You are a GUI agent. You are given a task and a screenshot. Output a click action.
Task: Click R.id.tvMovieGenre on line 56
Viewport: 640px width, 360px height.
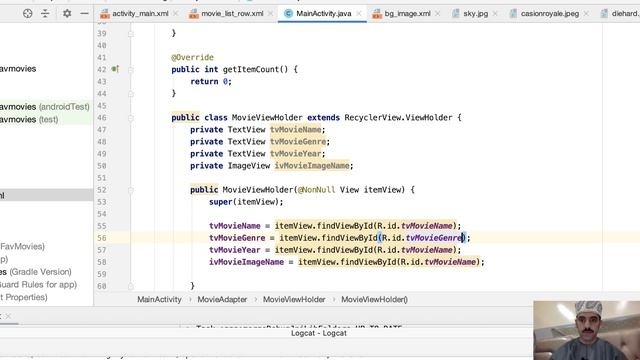click(423, 238)
